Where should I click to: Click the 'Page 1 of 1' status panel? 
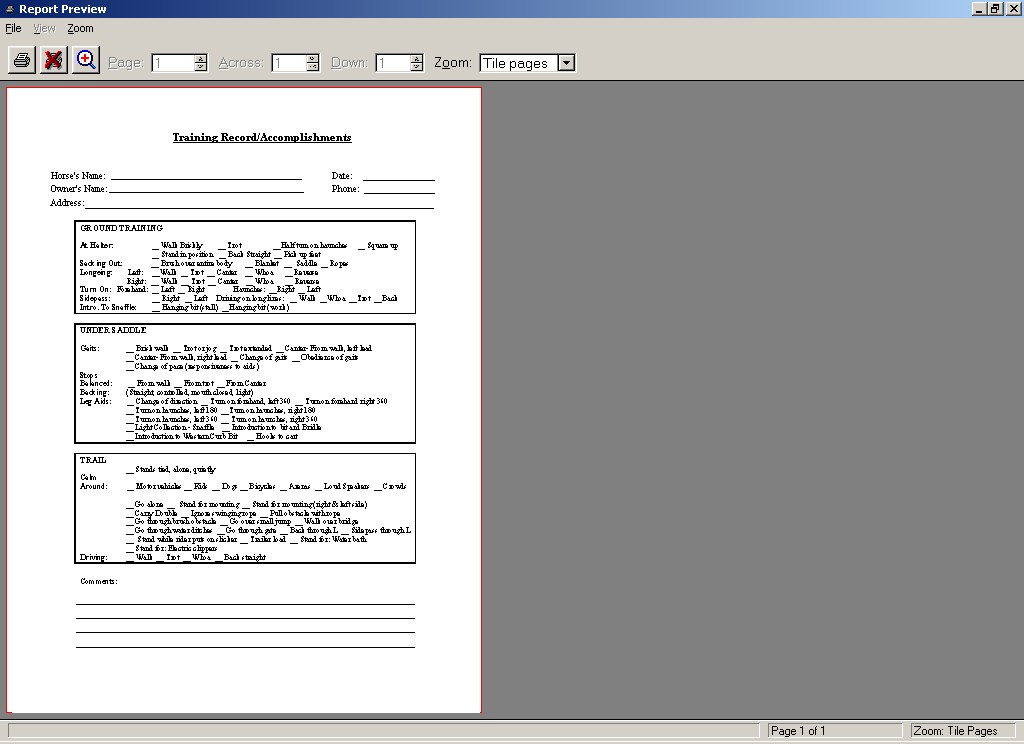(x=835, y=731)
